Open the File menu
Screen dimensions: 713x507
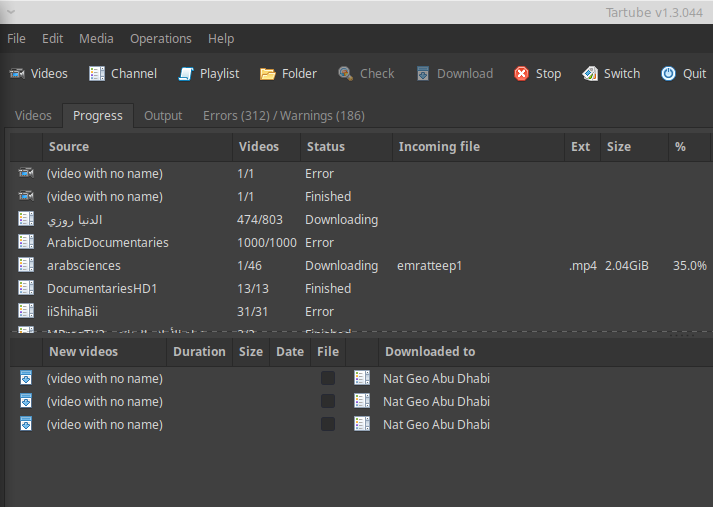pos(16,39)
